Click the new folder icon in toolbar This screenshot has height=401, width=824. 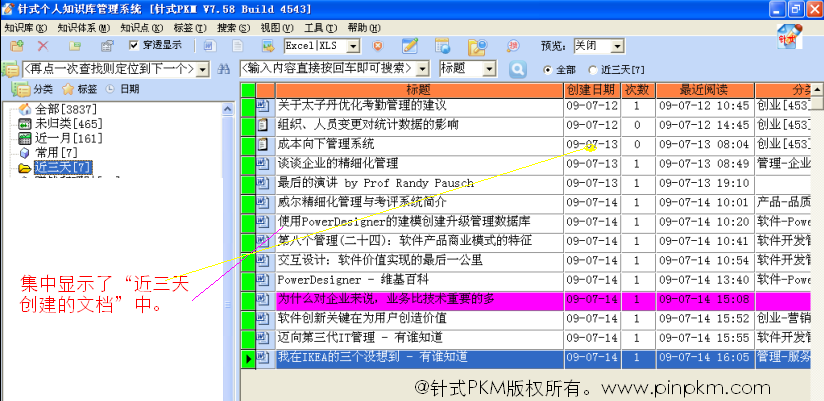pyautogui.click(x=17, y=46)
